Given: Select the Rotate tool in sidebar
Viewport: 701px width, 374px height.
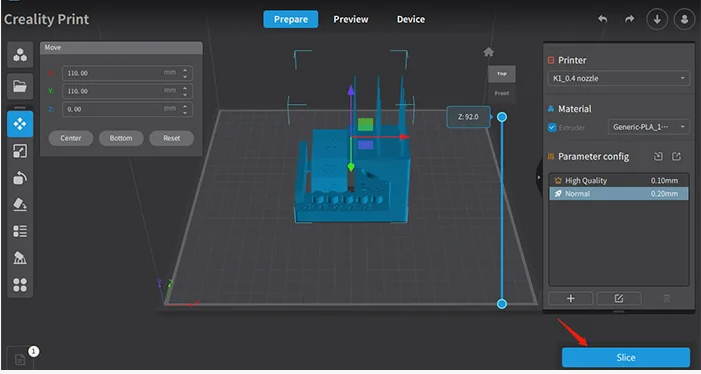Looking at the screenshot, I should click(x=20, y=178).
